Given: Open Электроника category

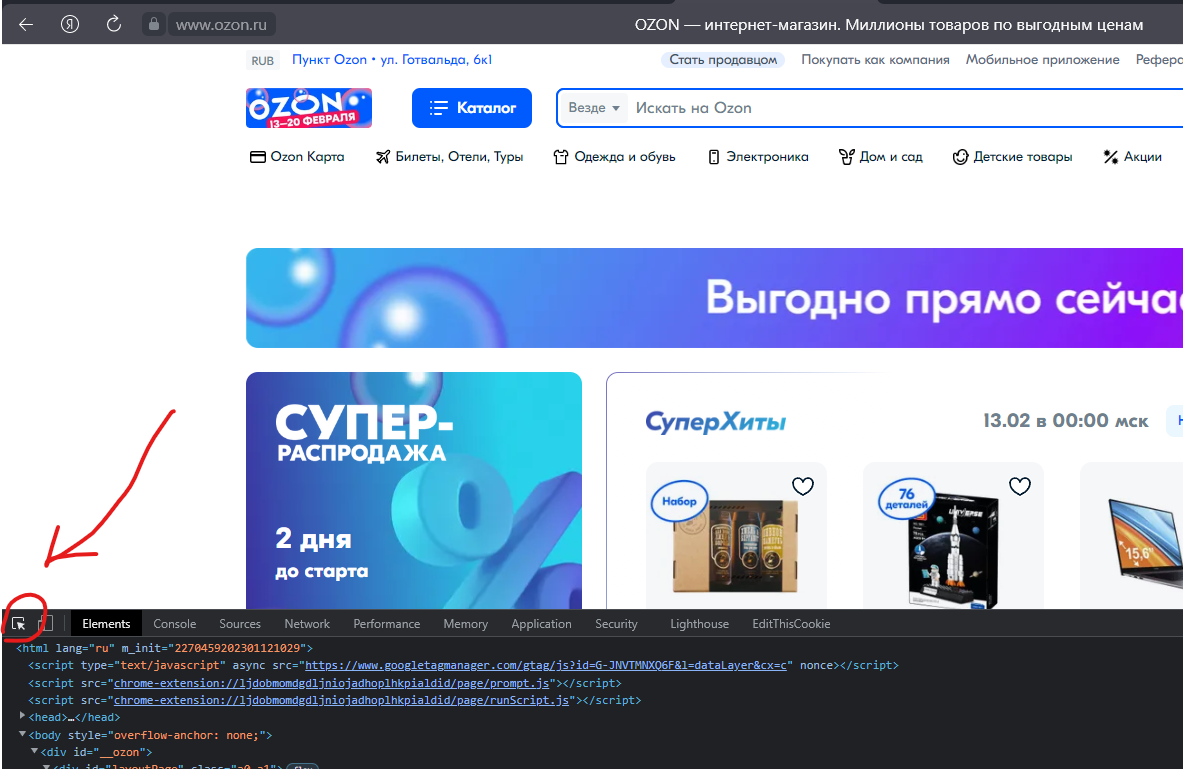Looking at the screenshot, I should point(757,157).
